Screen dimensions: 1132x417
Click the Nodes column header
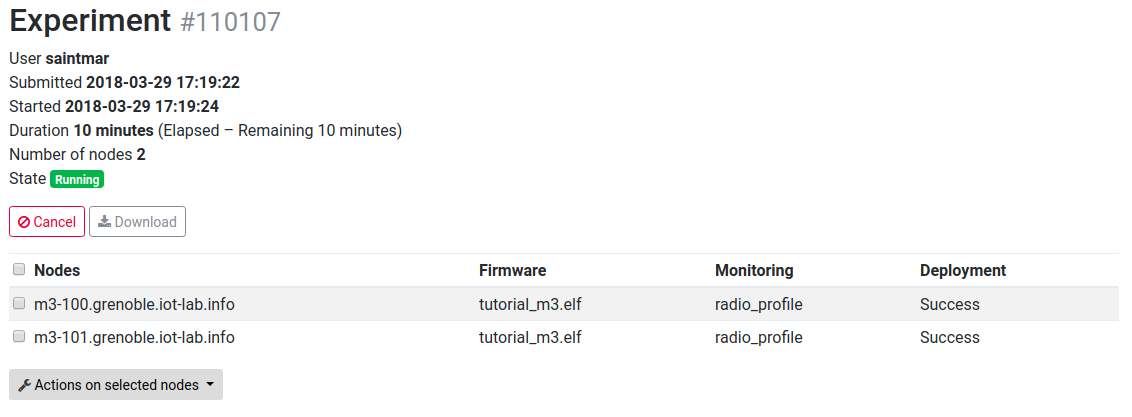[57, 271]
